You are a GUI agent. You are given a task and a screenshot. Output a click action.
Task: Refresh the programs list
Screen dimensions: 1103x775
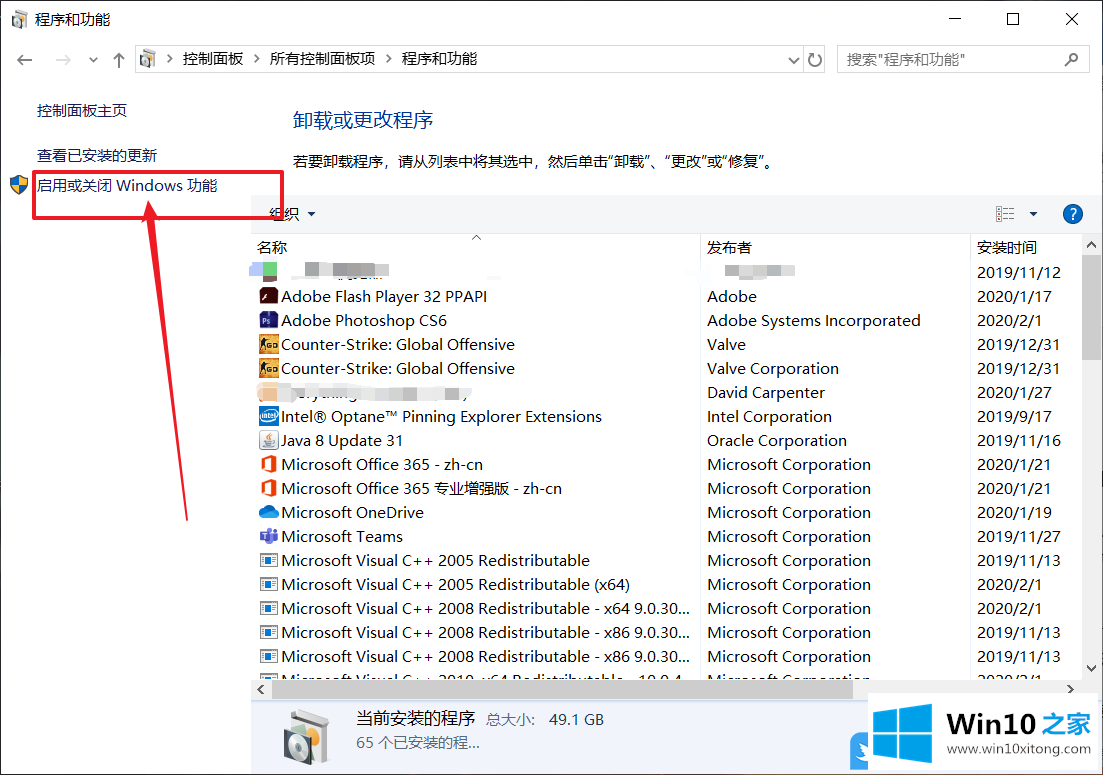tap(815, 60)
